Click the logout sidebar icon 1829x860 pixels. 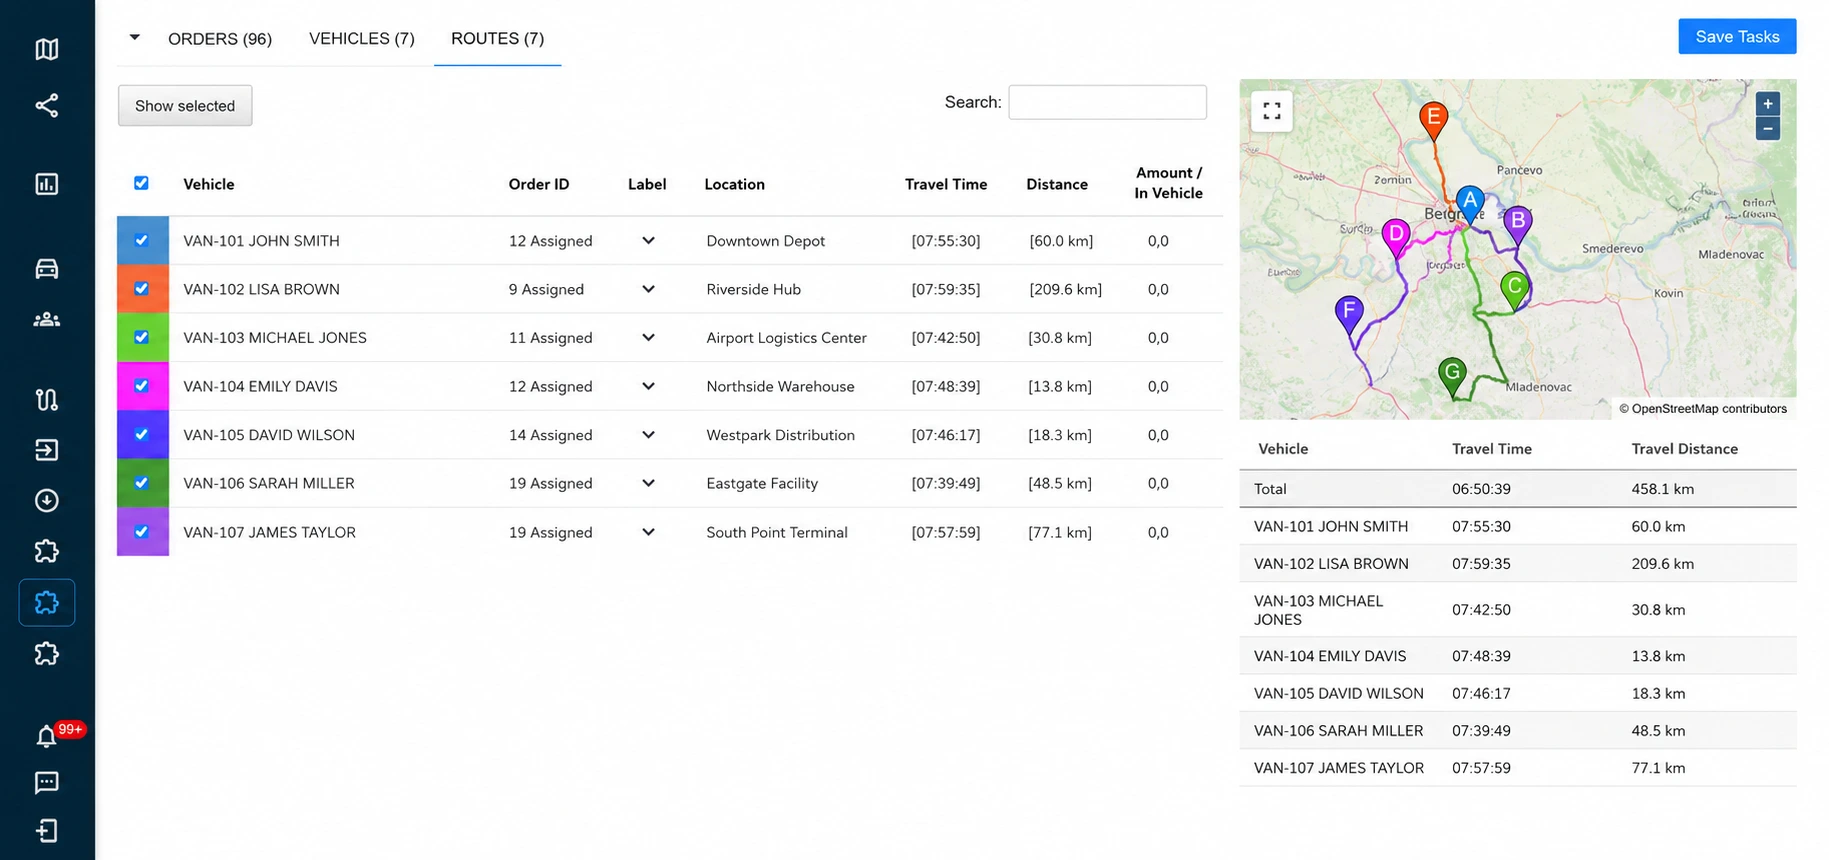(47, 831)
